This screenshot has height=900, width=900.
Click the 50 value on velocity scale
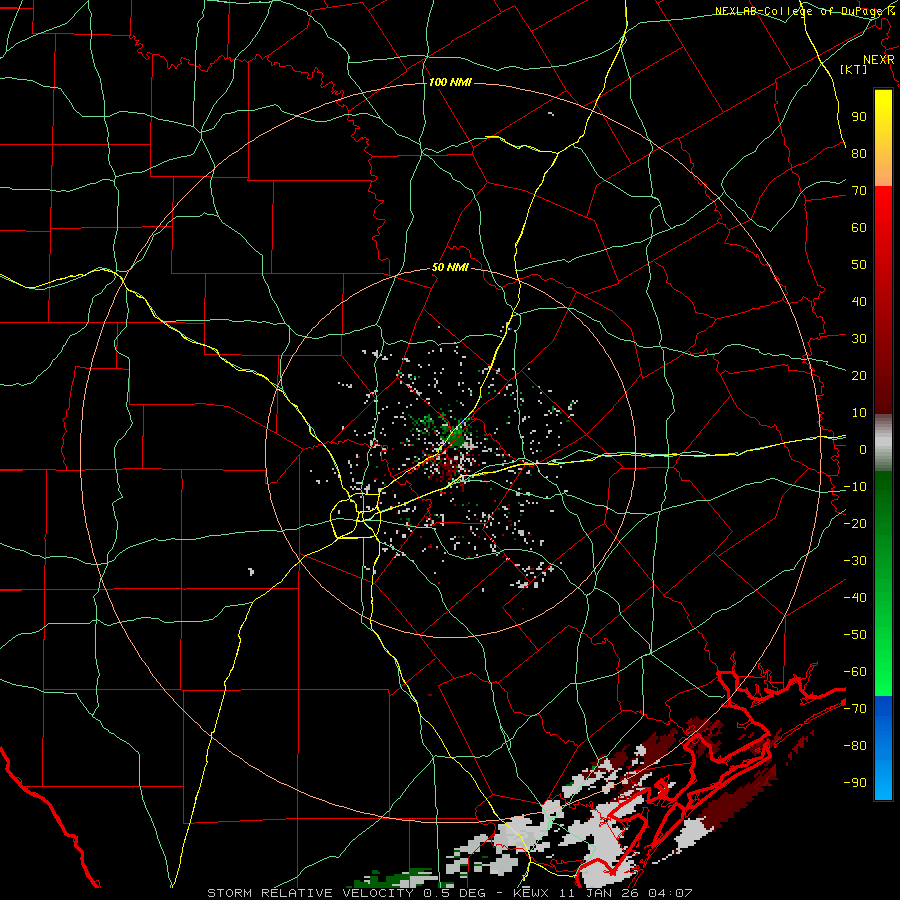coord(859,265)
